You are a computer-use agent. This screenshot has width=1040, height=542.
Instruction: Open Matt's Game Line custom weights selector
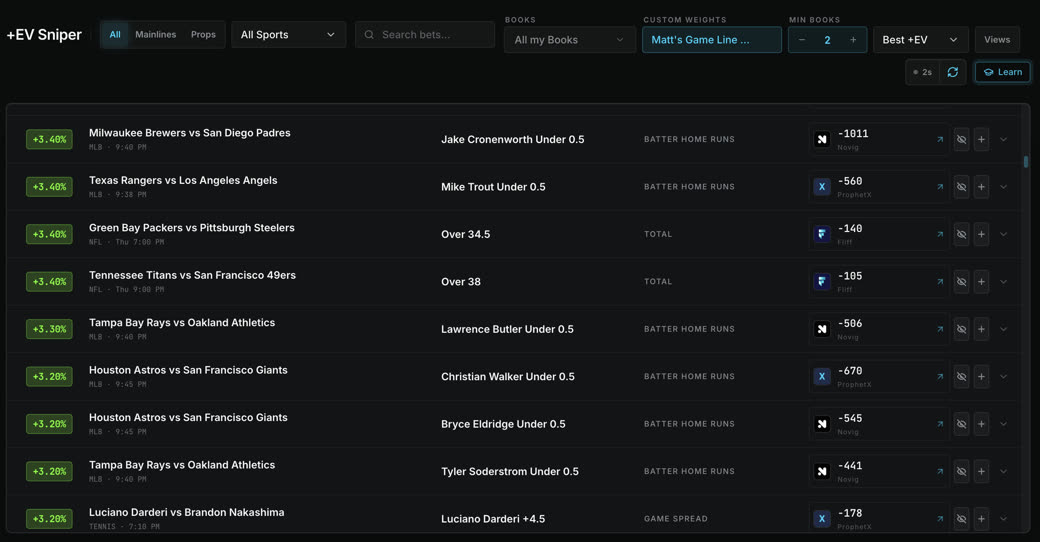point(712,40)
